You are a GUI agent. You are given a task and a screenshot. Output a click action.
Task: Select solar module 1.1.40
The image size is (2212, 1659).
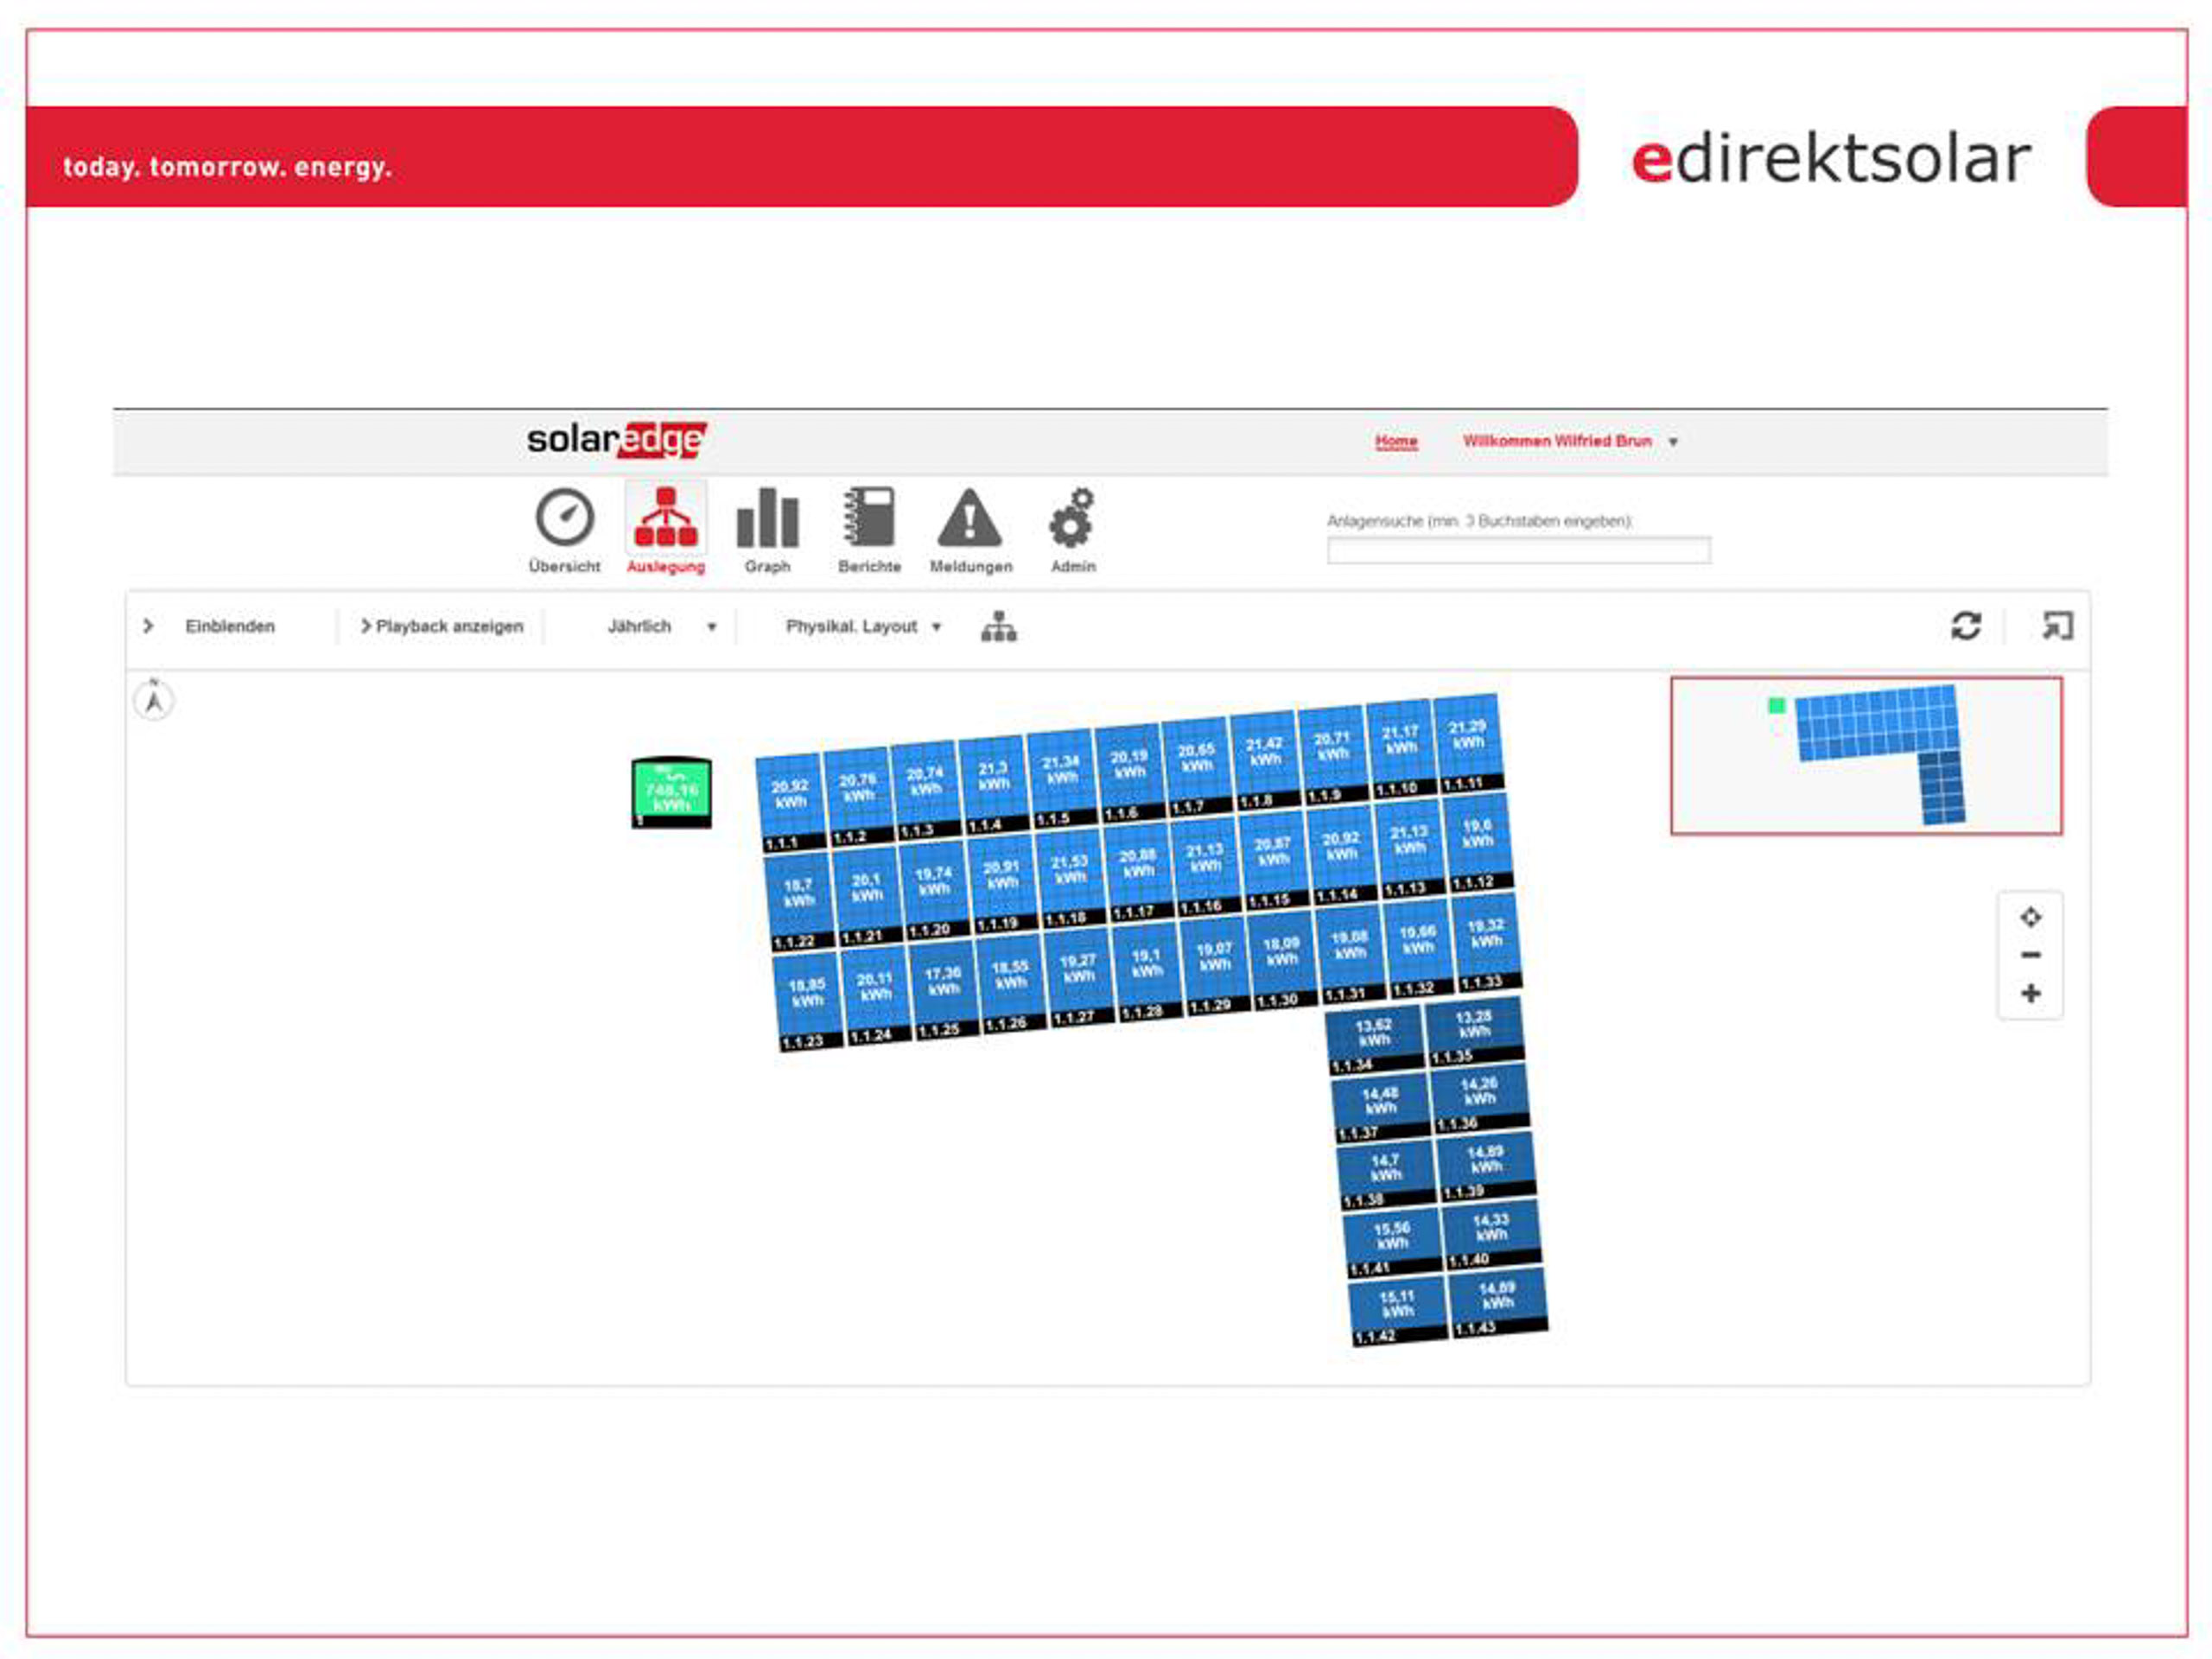click(x=1491, y=1235)
